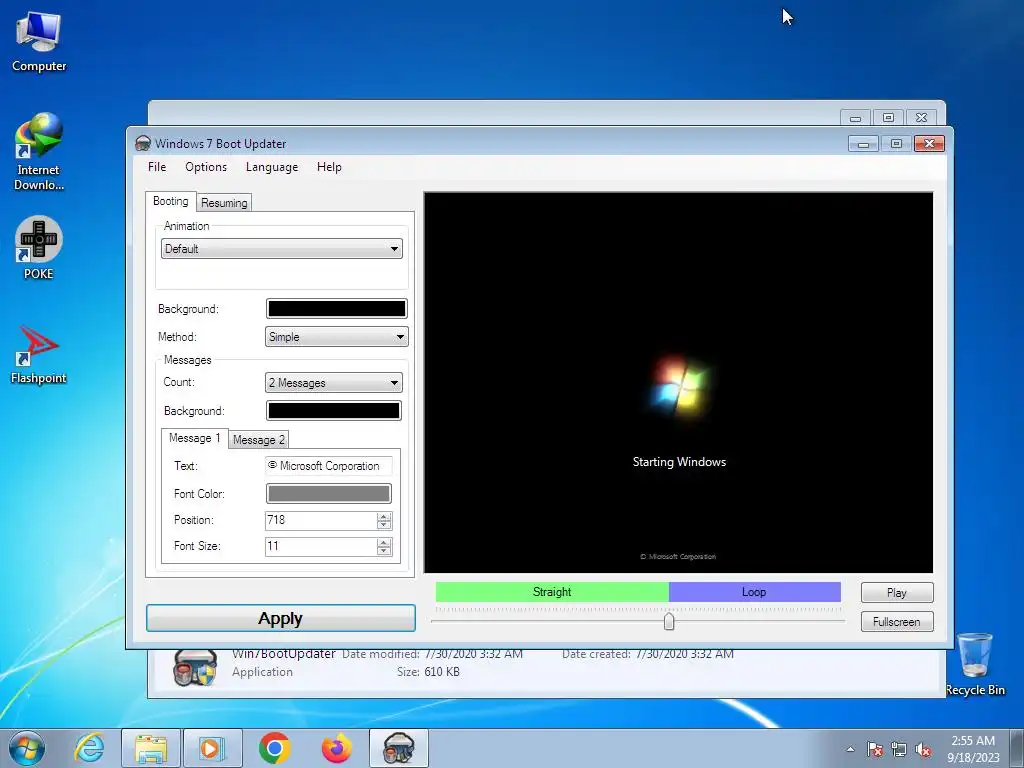Image resolution: width=1024 pixels, height=768 pixels.
Task: Show hidden system tray icons
Action: tap(850, 749)
